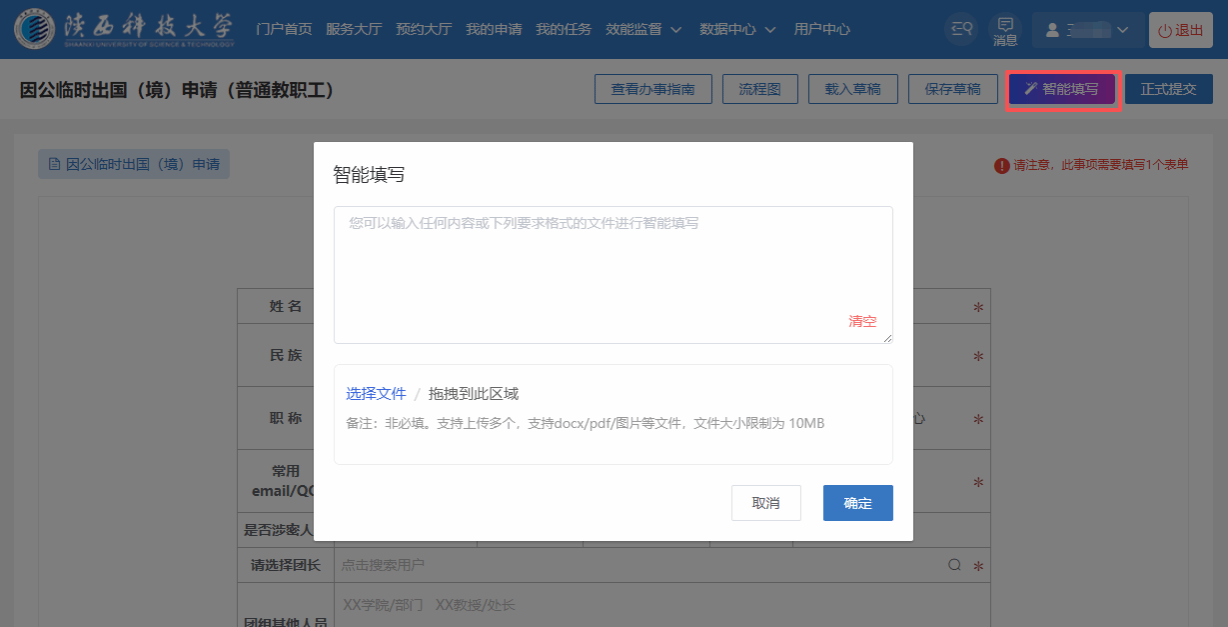The height and width of the screenshot is (627, 1228).
Task: Click the magnifier icon in 请选择团长 field
Action: point(955,565)
